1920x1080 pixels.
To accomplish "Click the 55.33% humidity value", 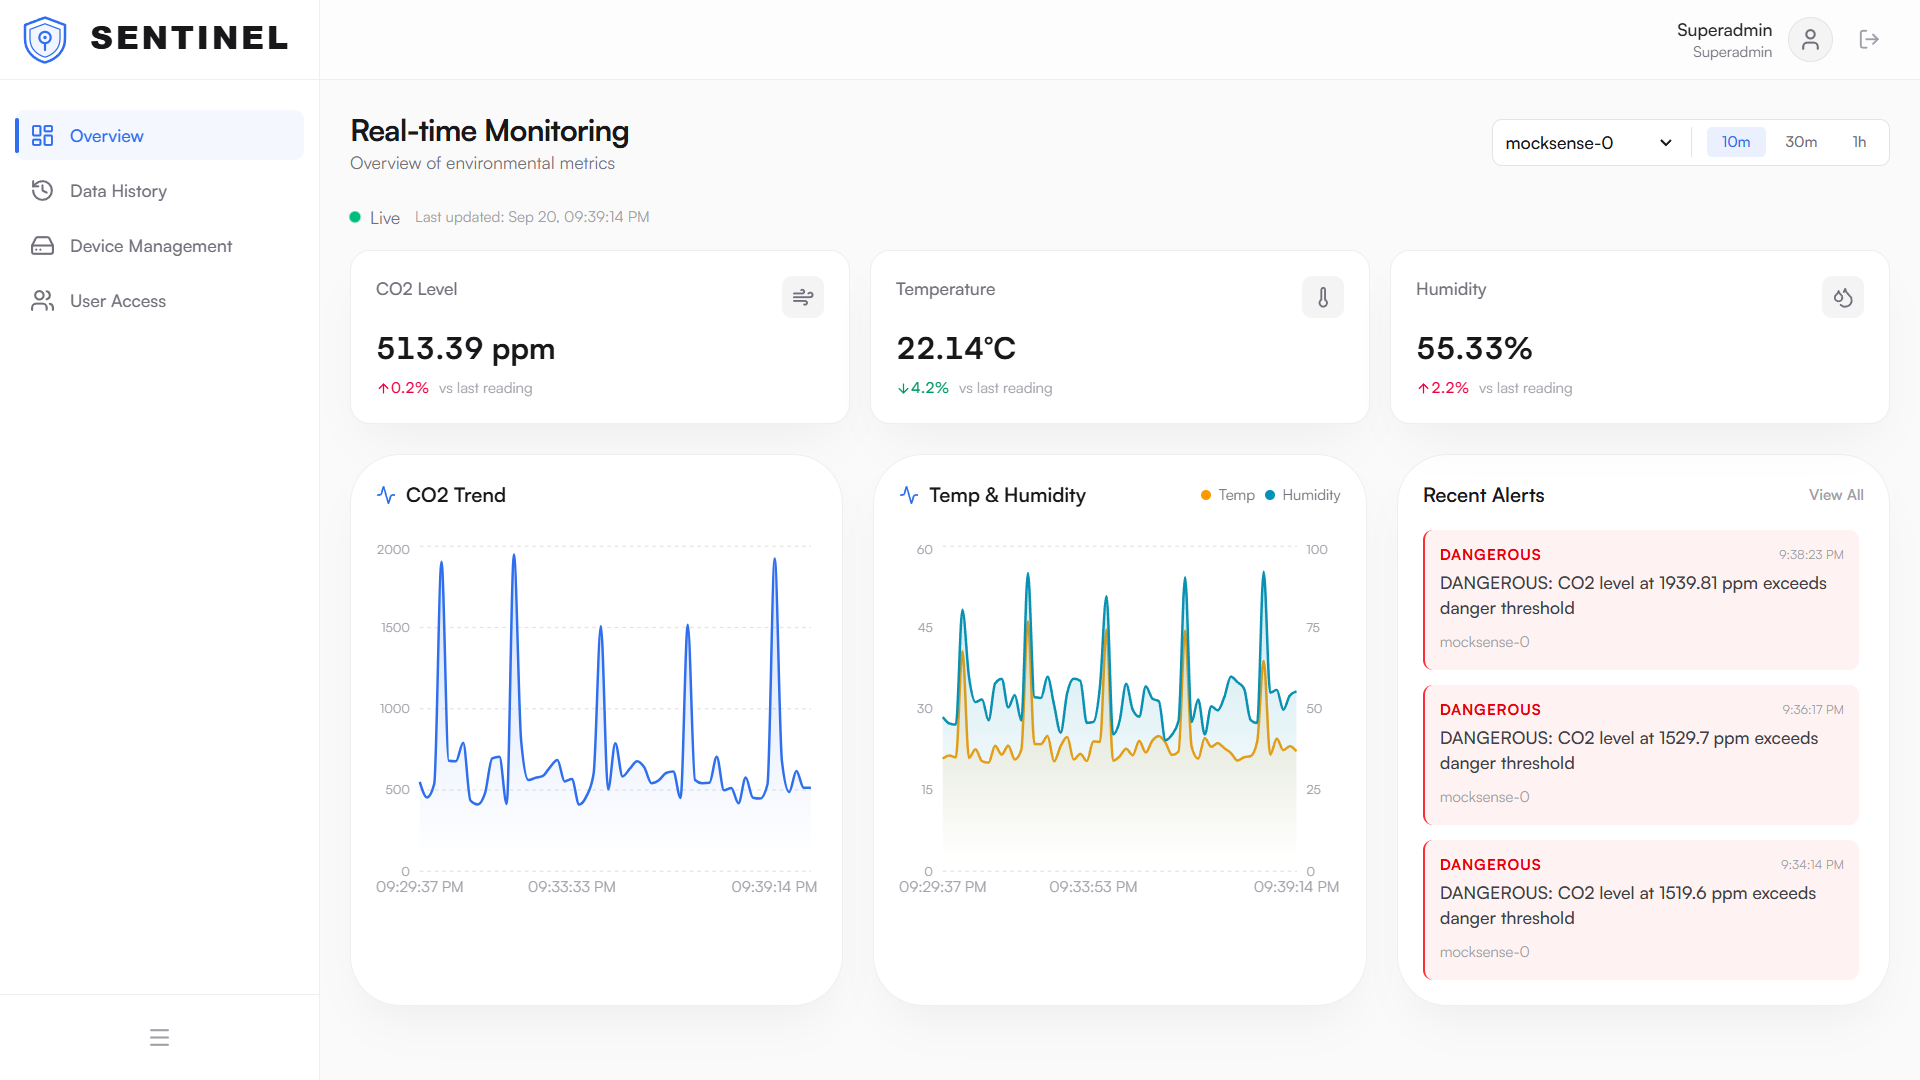I will coord(1475,348).
